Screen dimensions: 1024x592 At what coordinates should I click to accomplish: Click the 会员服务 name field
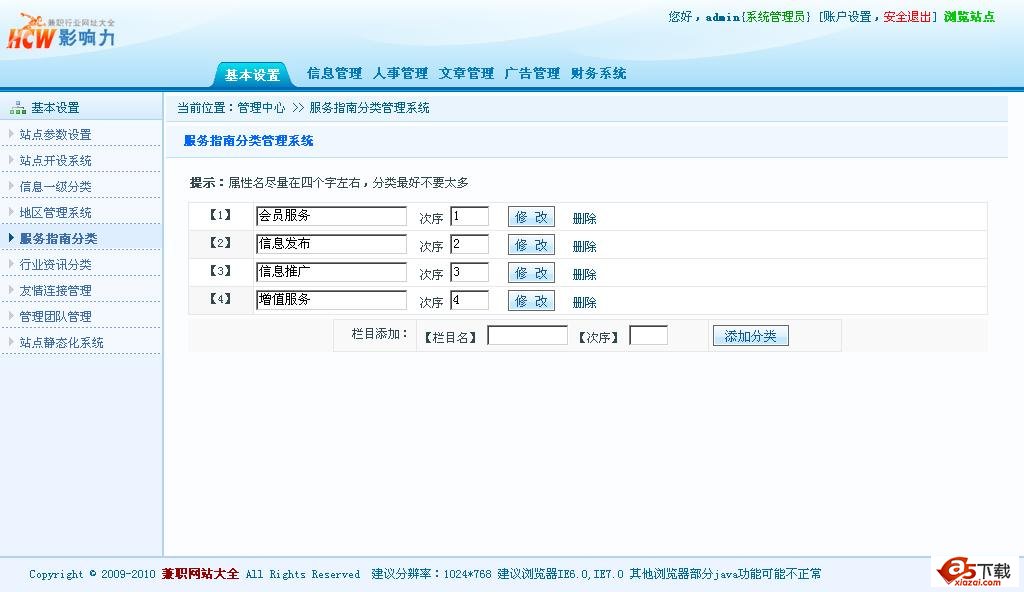[x=331, y=216]
